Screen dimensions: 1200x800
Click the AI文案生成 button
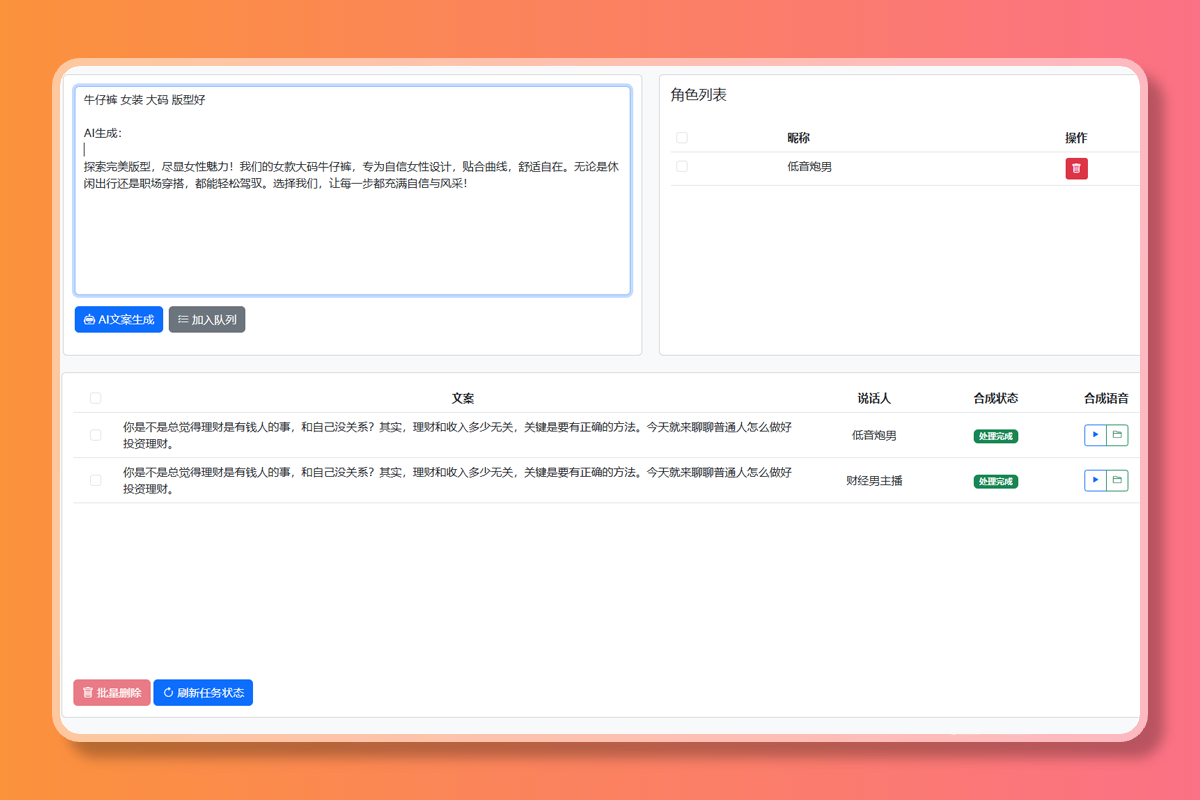(x=119, y=320)
